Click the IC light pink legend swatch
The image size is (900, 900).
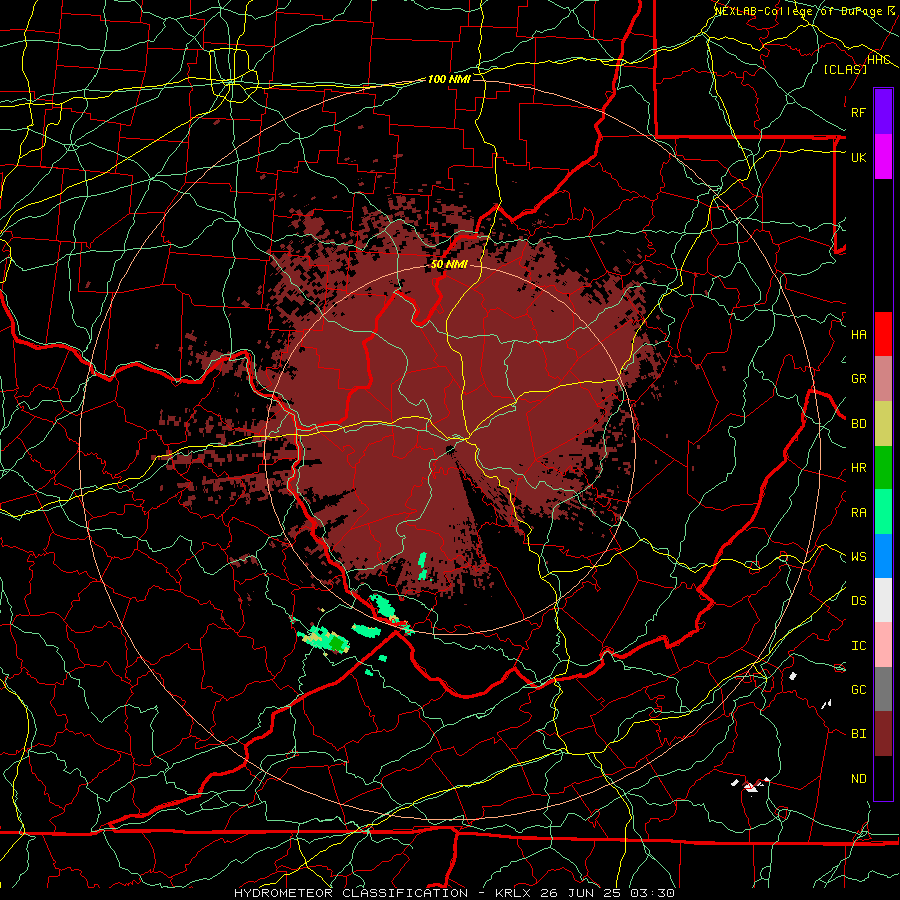click(x=883, y=645)
